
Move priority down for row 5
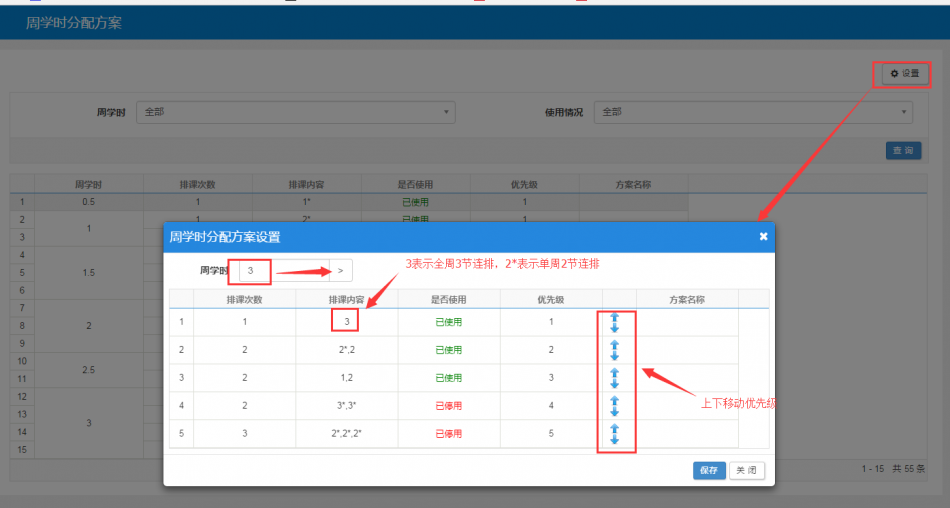coord(615,440)
